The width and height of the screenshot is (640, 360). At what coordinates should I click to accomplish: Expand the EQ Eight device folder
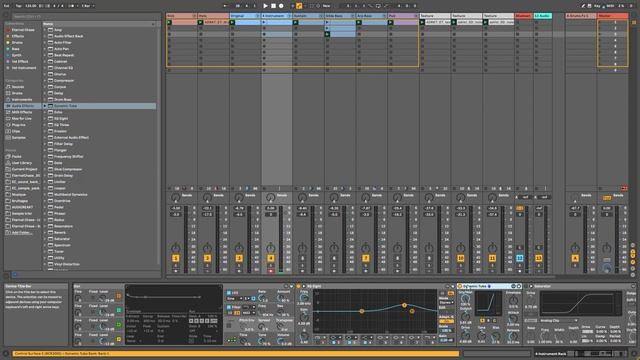pos(45,118)
